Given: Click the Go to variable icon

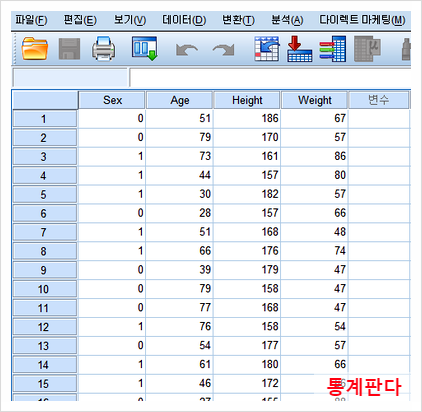Looking at the screenshot, I should pos(300,49).
